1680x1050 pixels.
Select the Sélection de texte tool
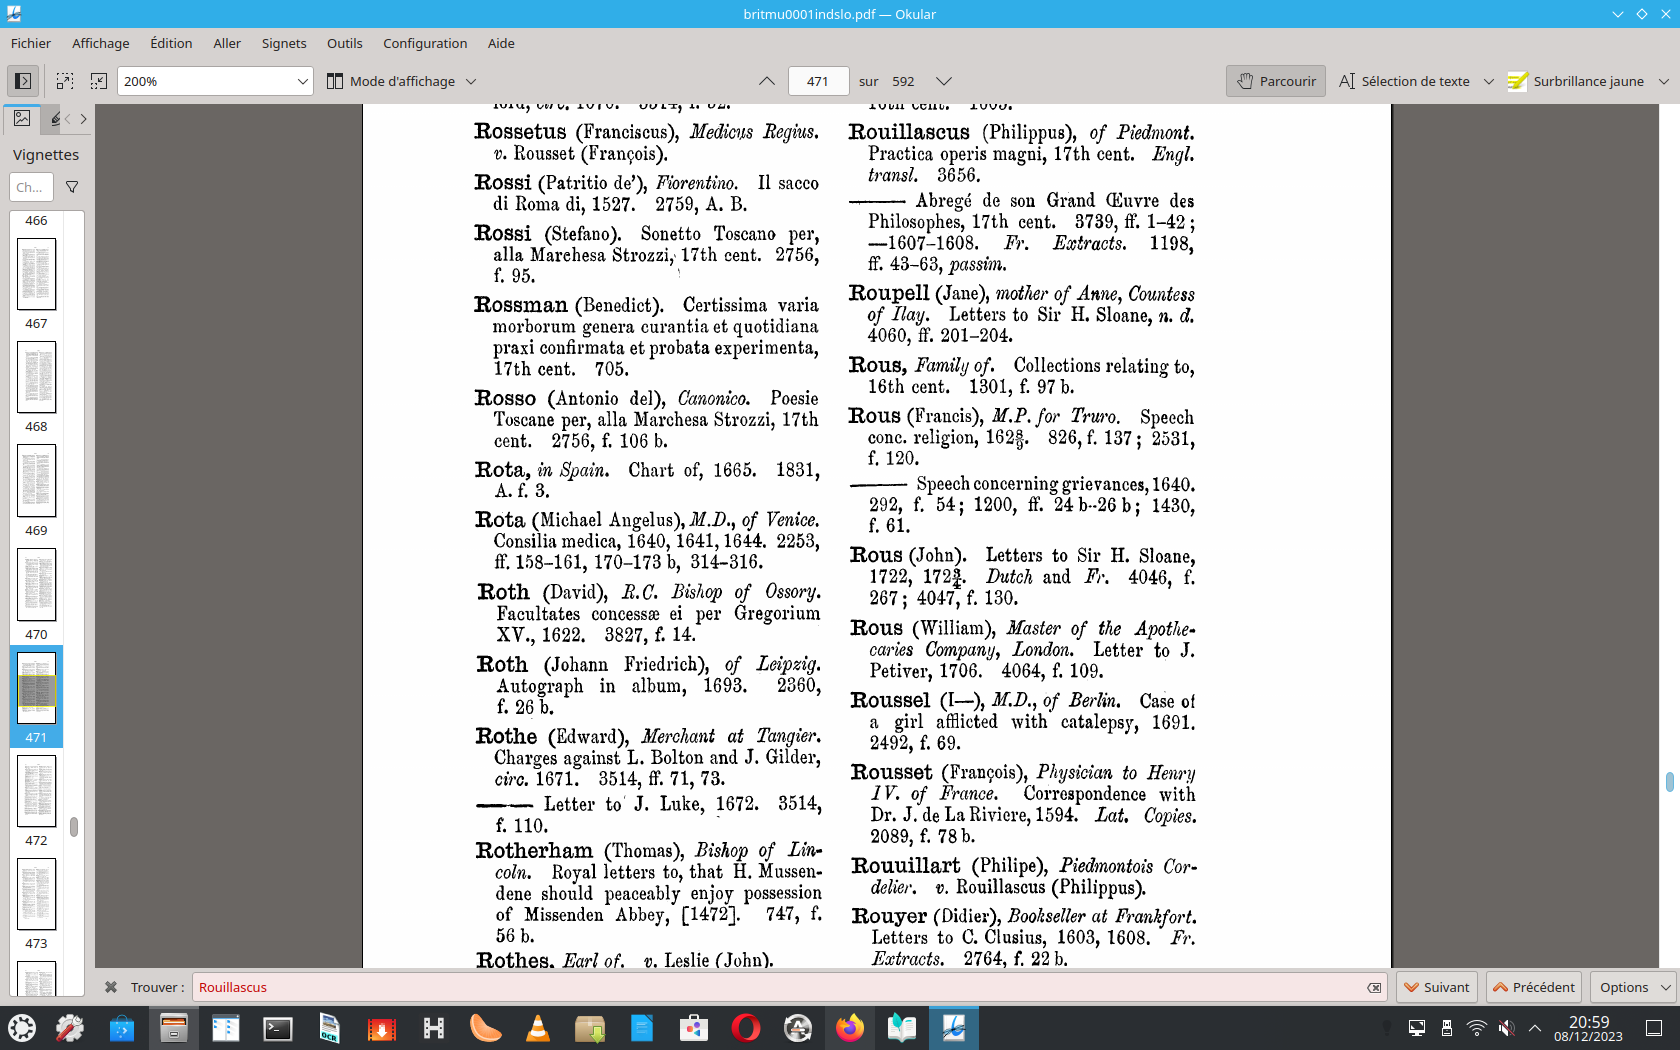point(1405,81)
